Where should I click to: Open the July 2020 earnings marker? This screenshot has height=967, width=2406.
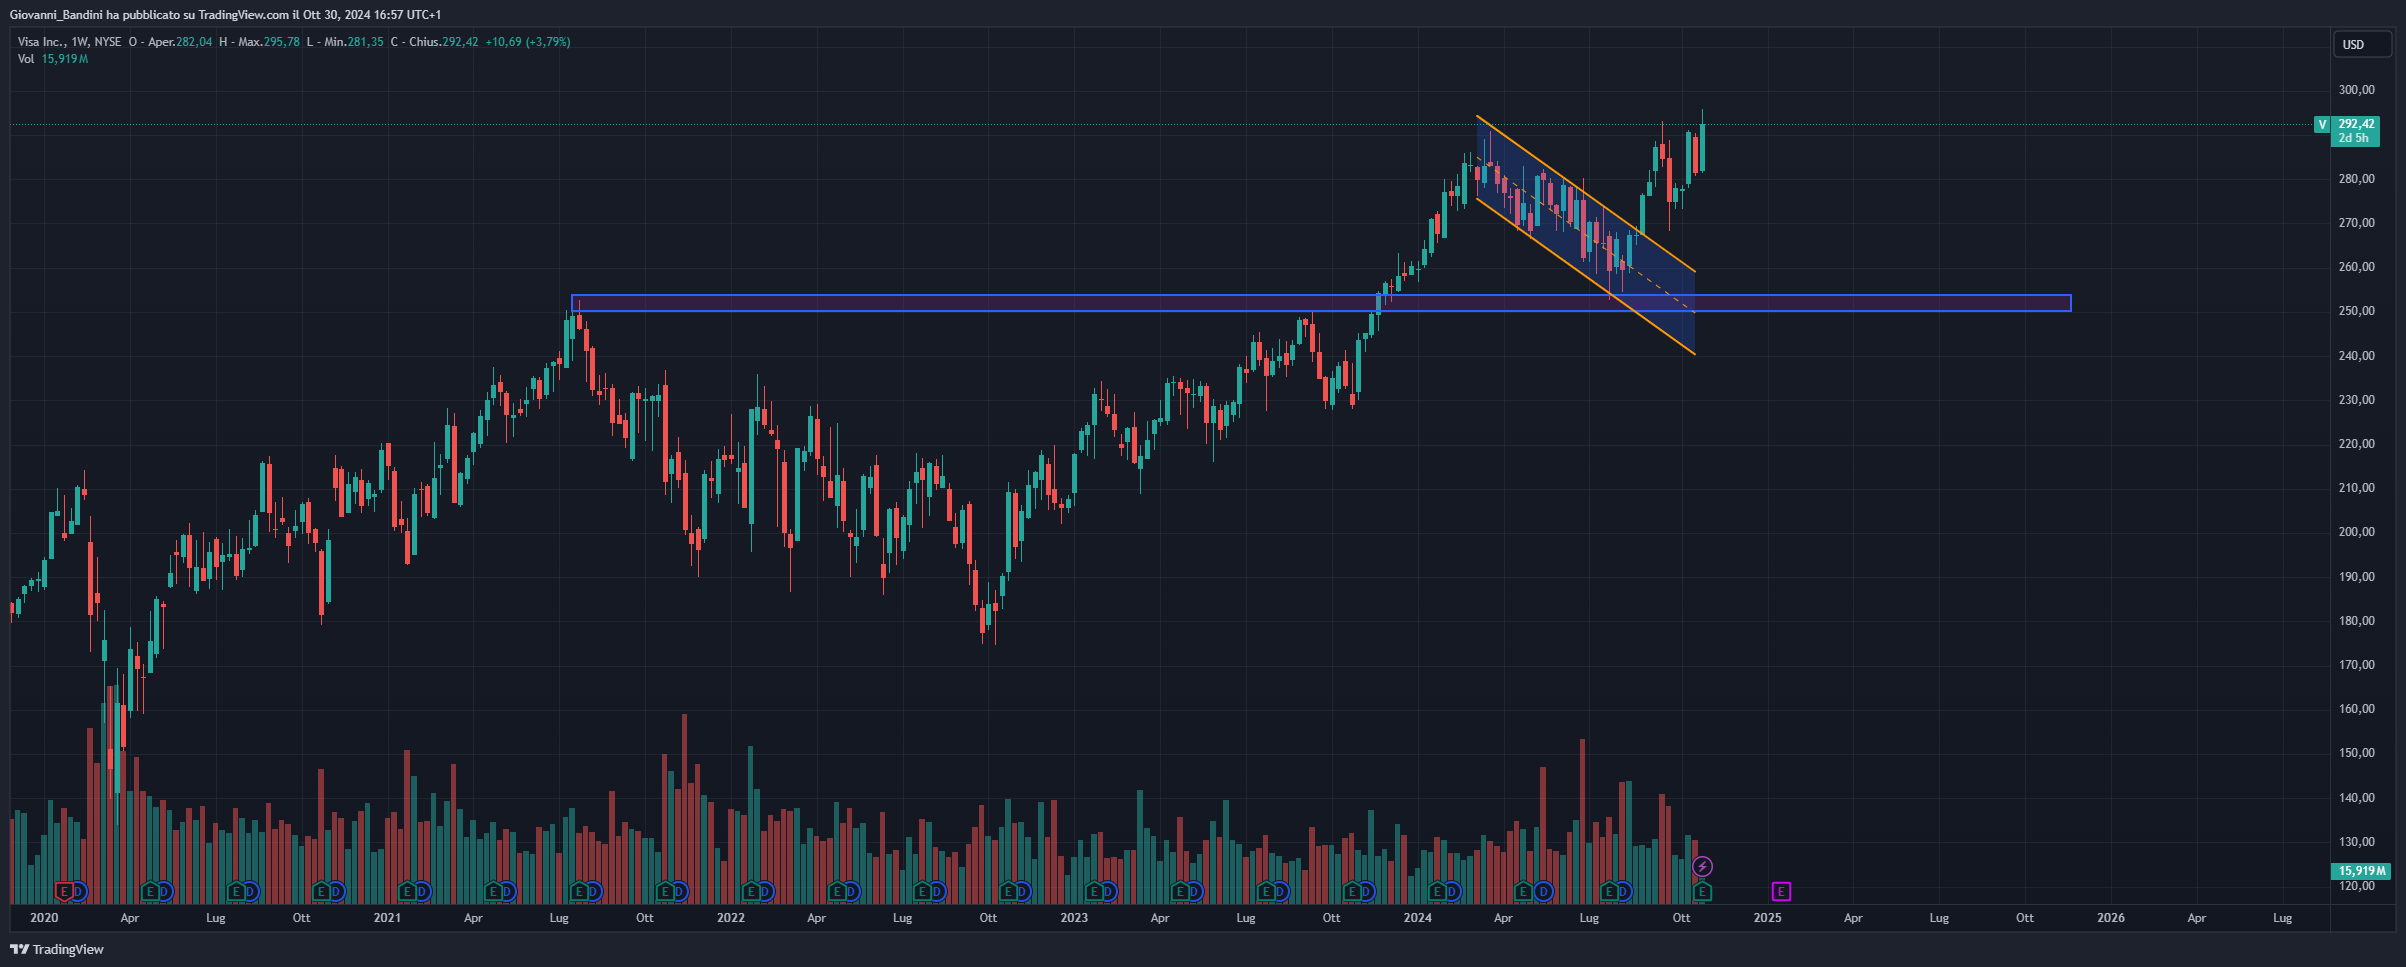pos(237,891)
